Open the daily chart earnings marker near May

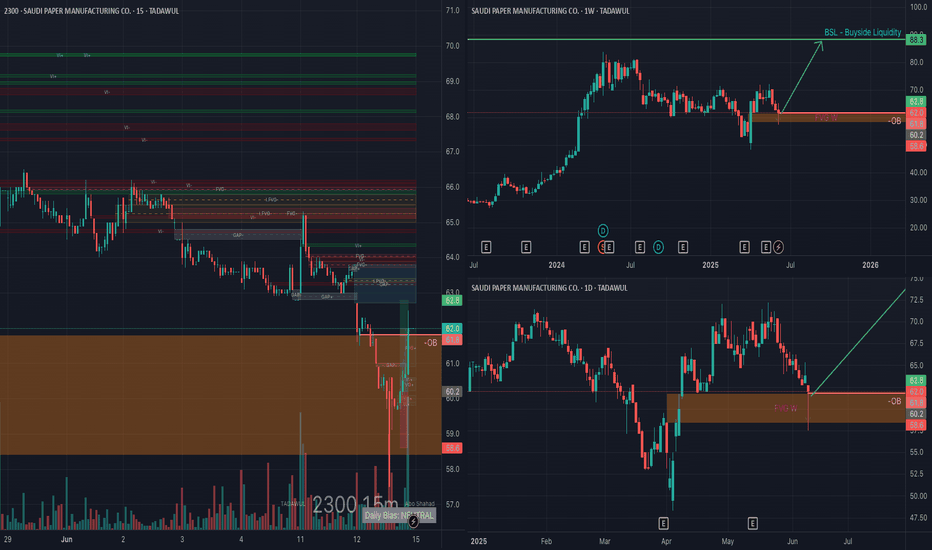(752, 523)
